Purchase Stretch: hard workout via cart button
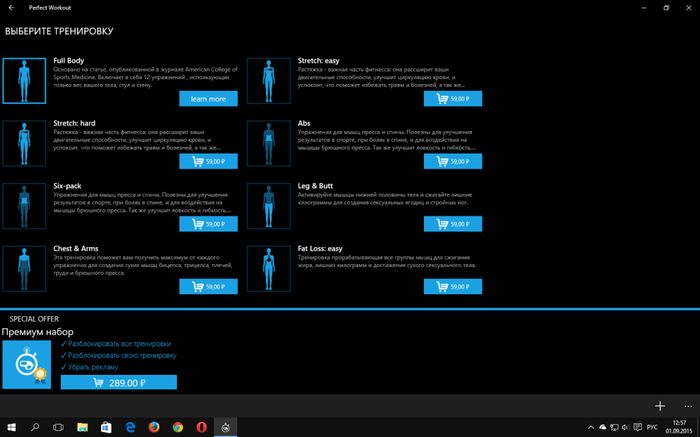This screenshot has width=700, height=437. tap(208, 161)
